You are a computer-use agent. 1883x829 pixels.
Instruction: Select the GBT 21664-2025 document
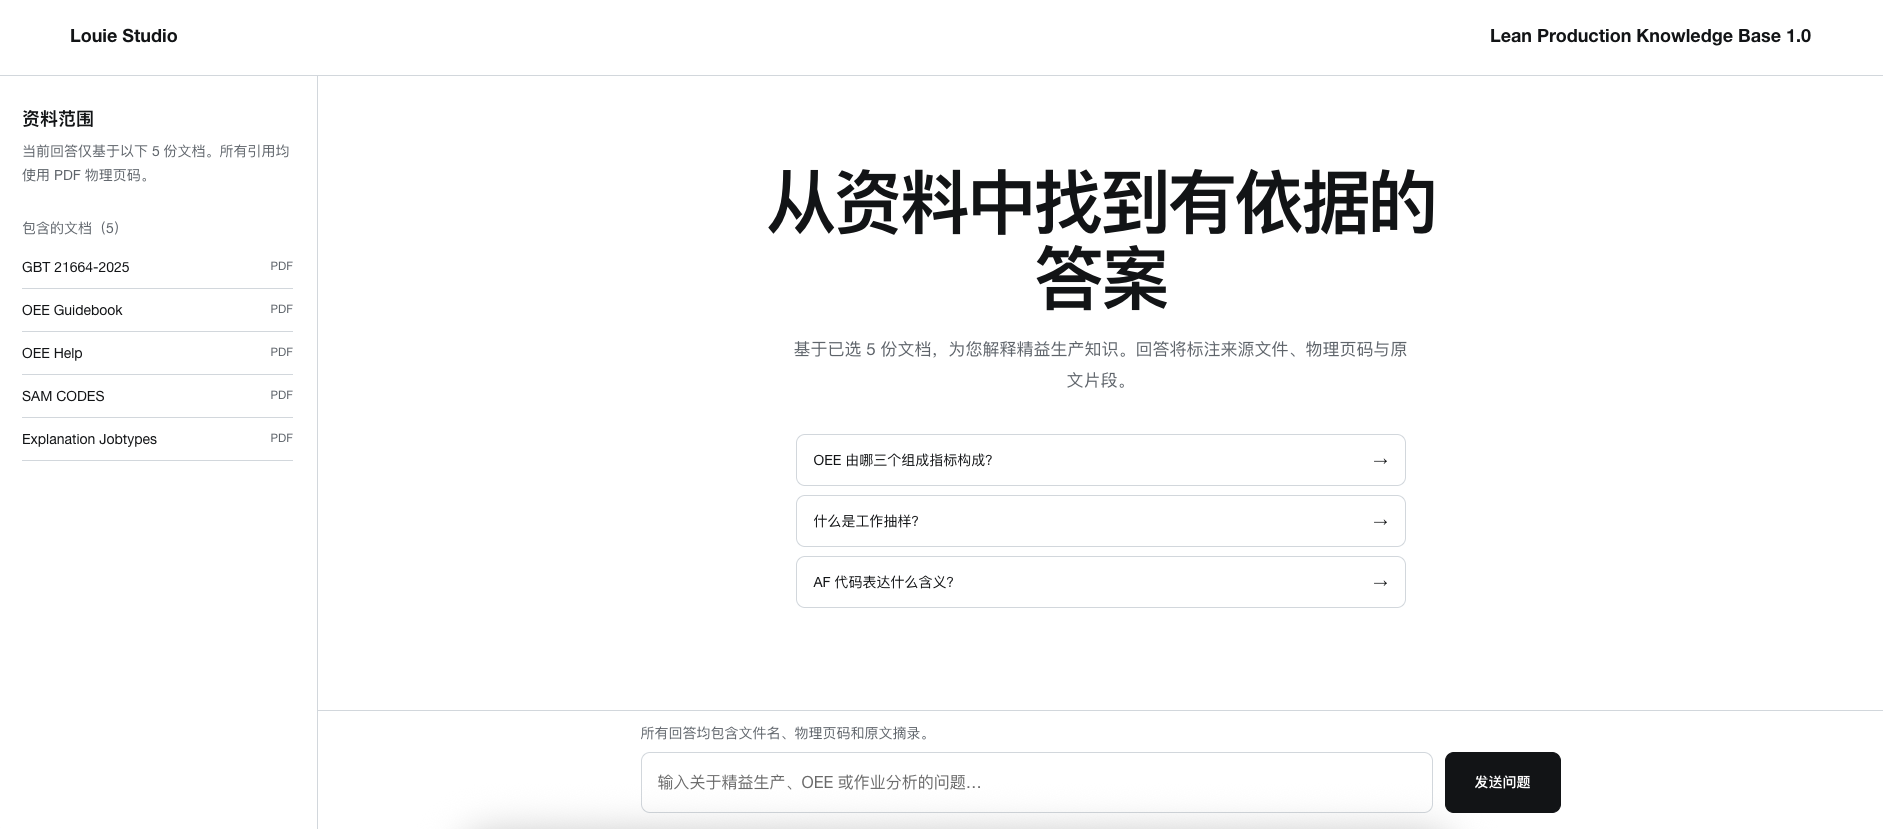point(157,267)
